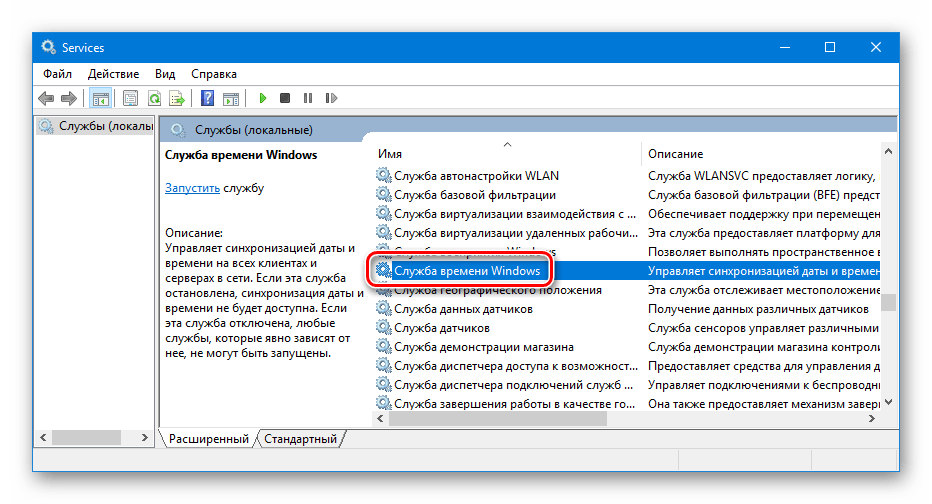Open Properties toolbar icon

point(130,98)
